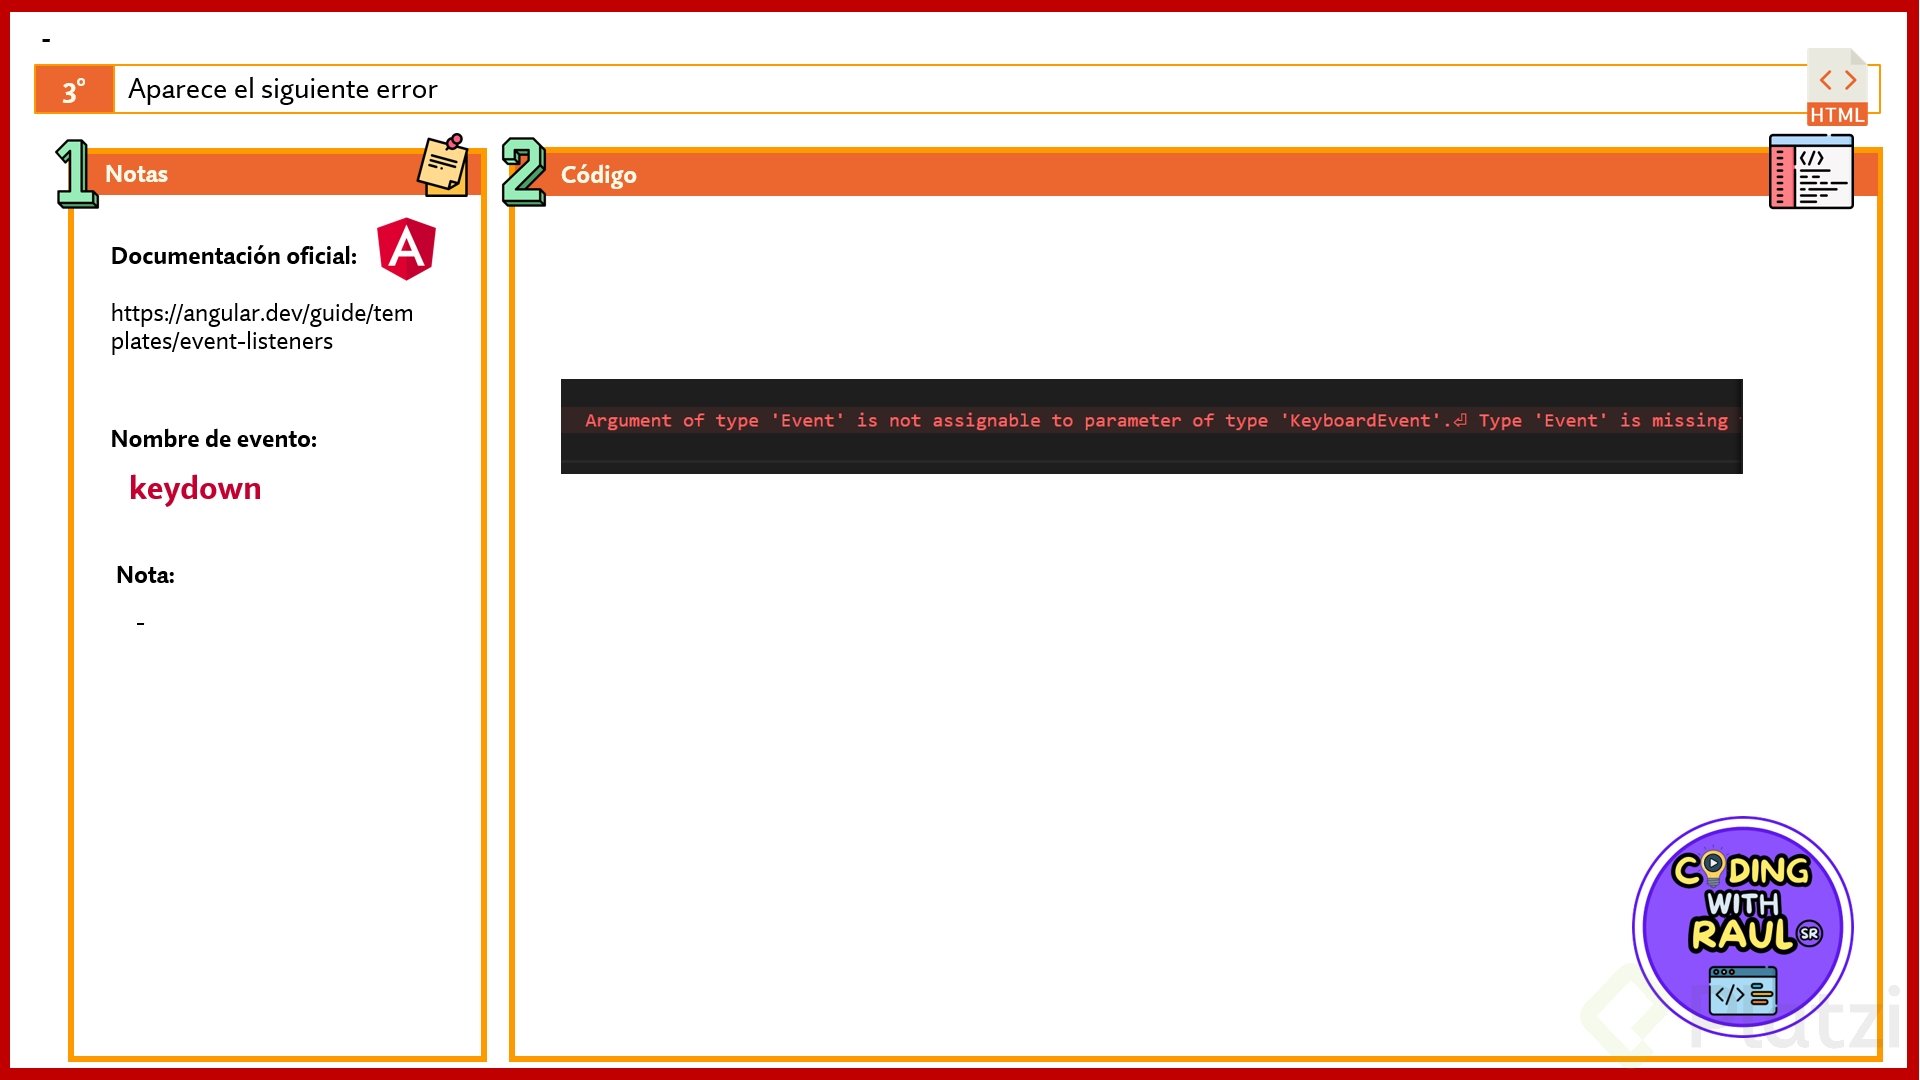This screenshot has height=1080, width=1920.
Task: Click the green number 1 icon
Action: pyautogui.click(x=75, y=173)
